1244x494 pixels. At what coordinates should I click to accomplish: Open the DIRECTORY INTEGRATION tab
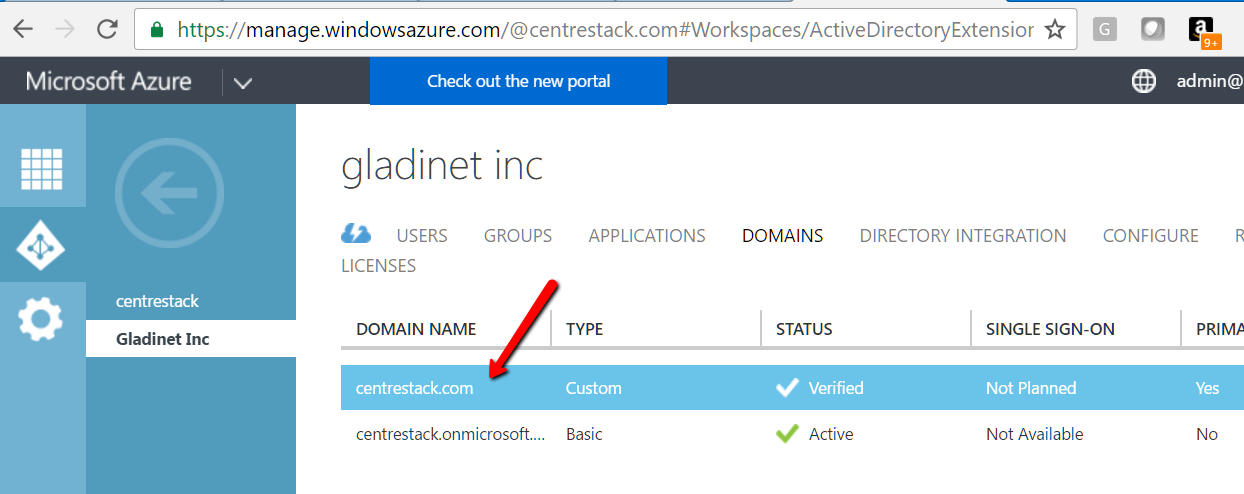[x=963, y=236]
